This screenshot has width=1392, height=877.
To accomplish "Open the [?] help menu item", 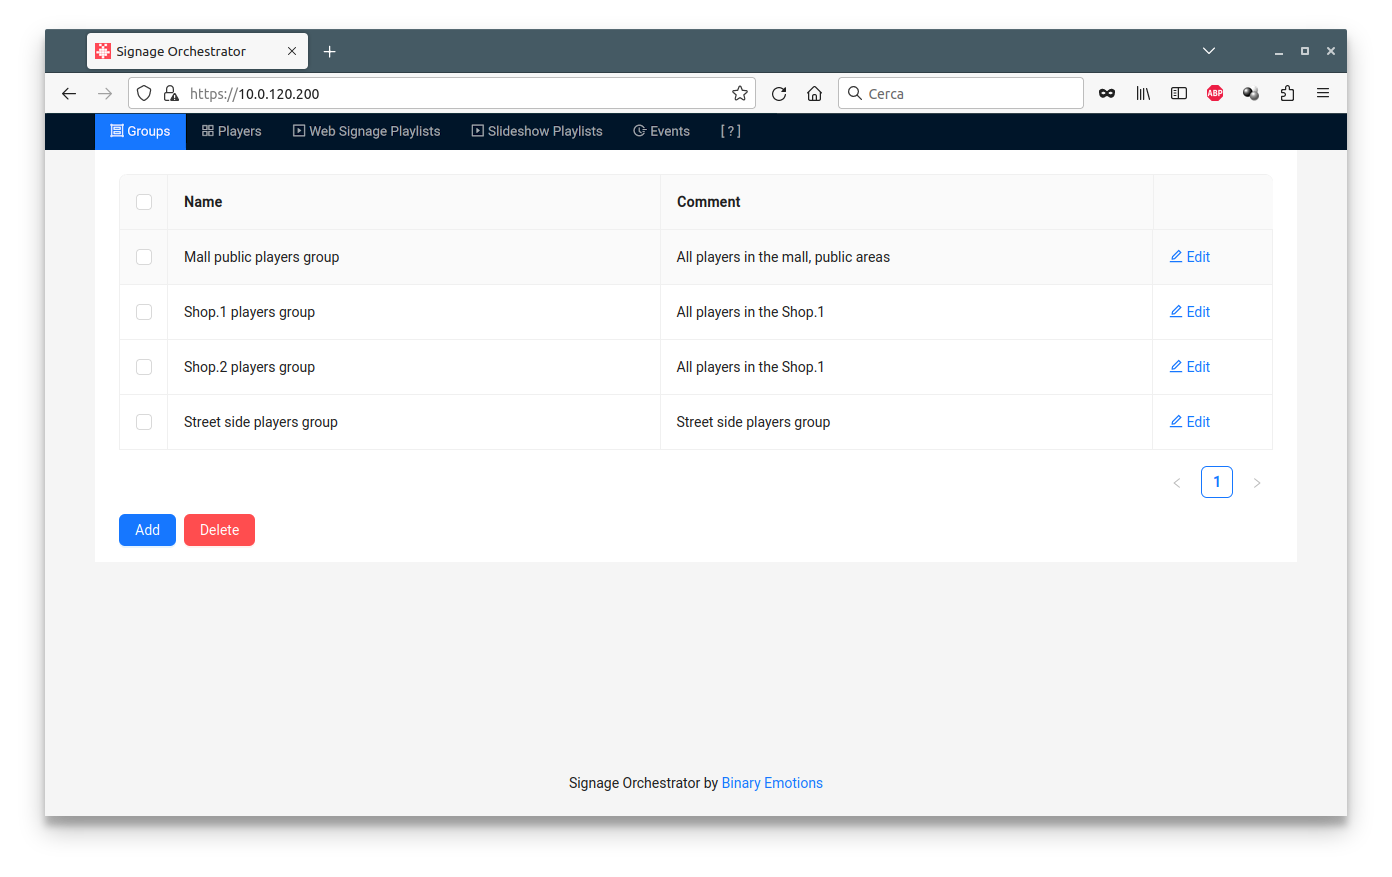I will (731, 131).
